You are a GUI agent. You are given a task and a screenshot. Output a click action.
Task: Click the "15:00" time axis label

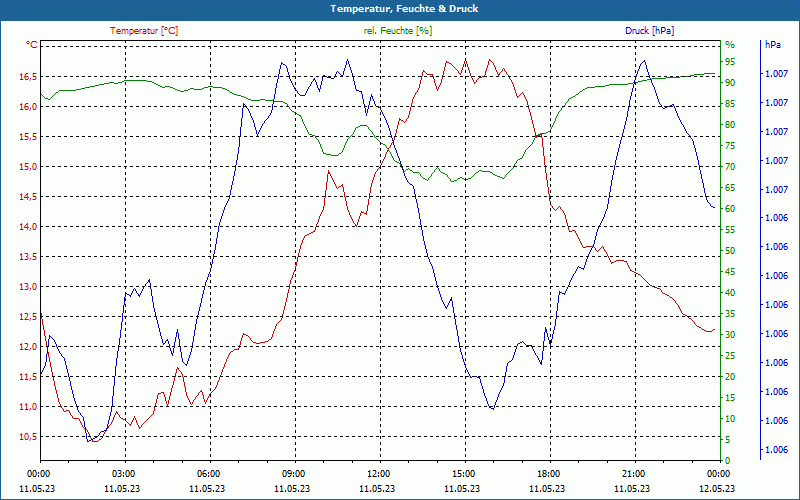(x=462, y=473)
